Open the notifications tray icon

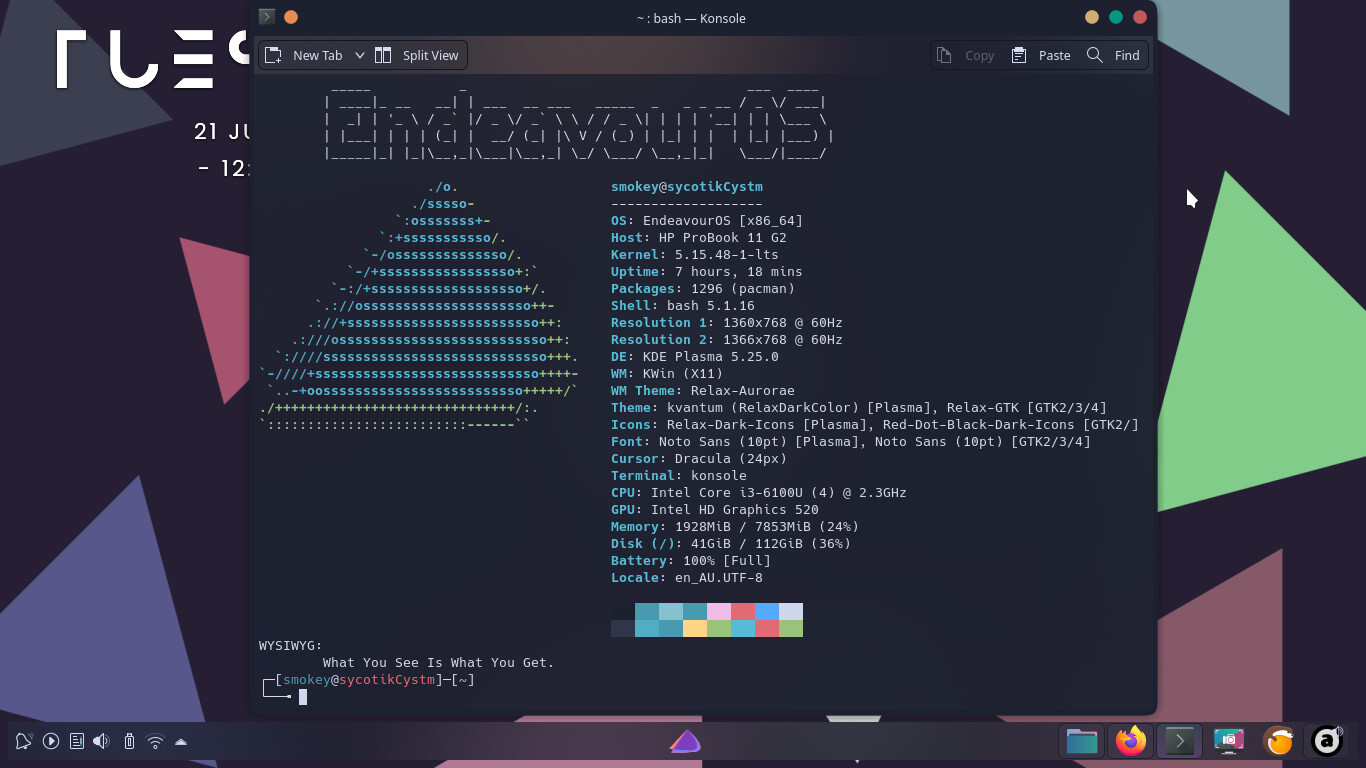[24, 741]
